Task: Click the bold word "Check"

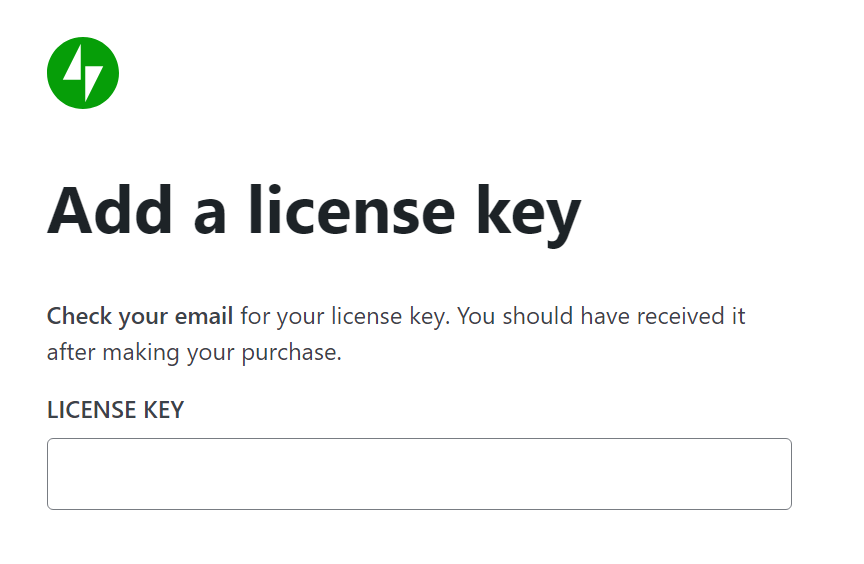Action: tap(79, 316)
